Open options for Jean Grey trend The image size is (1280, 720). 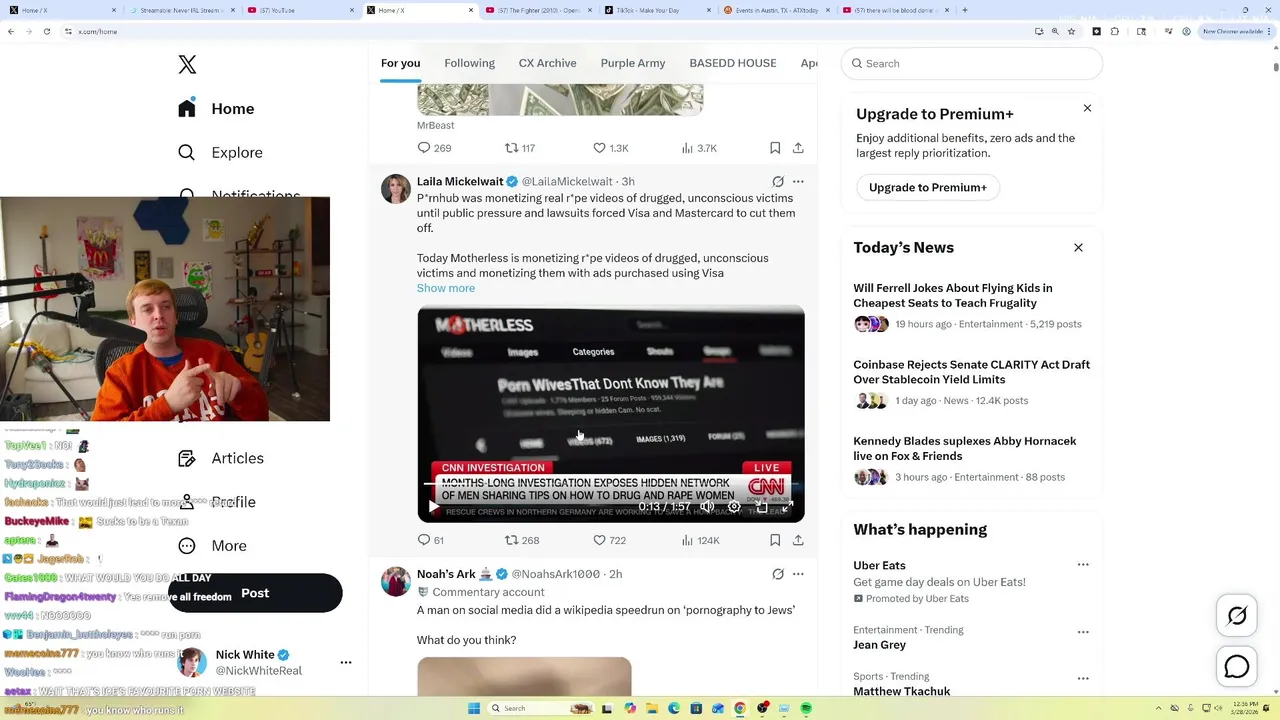(x=1083, y=632)
